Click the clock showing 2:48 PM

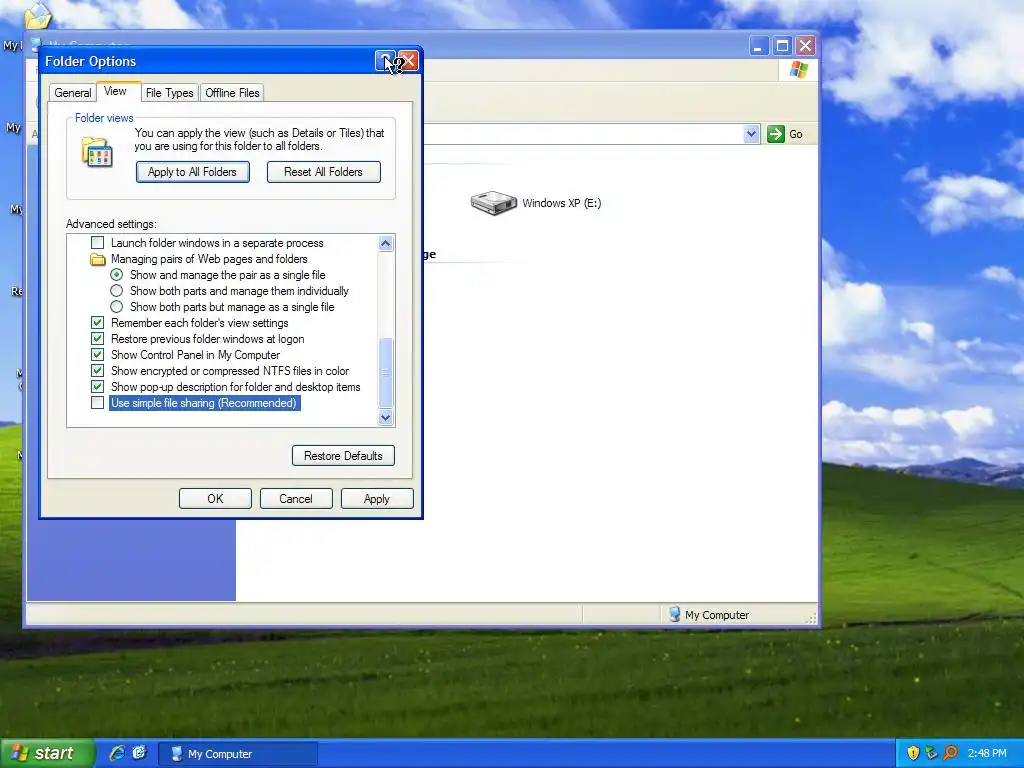pos(987,753)
